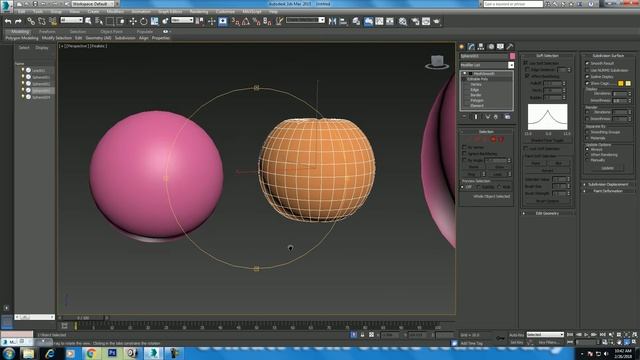Toggle the Isoline Display checkbox
This screenshot has width=640, height=360.
coord(587,77)
